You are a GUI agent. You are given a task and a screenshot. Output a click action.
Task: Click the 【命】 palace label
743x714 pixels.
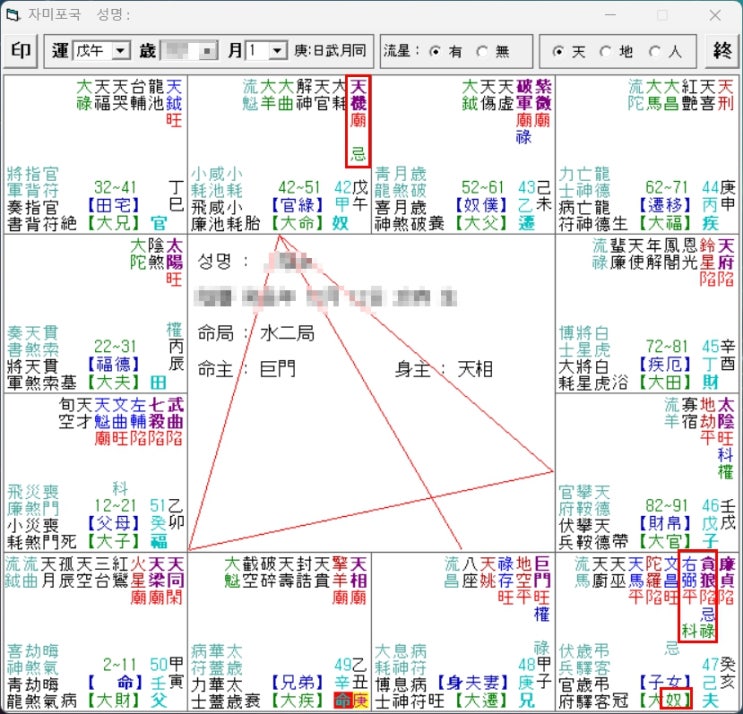(115, 683)
